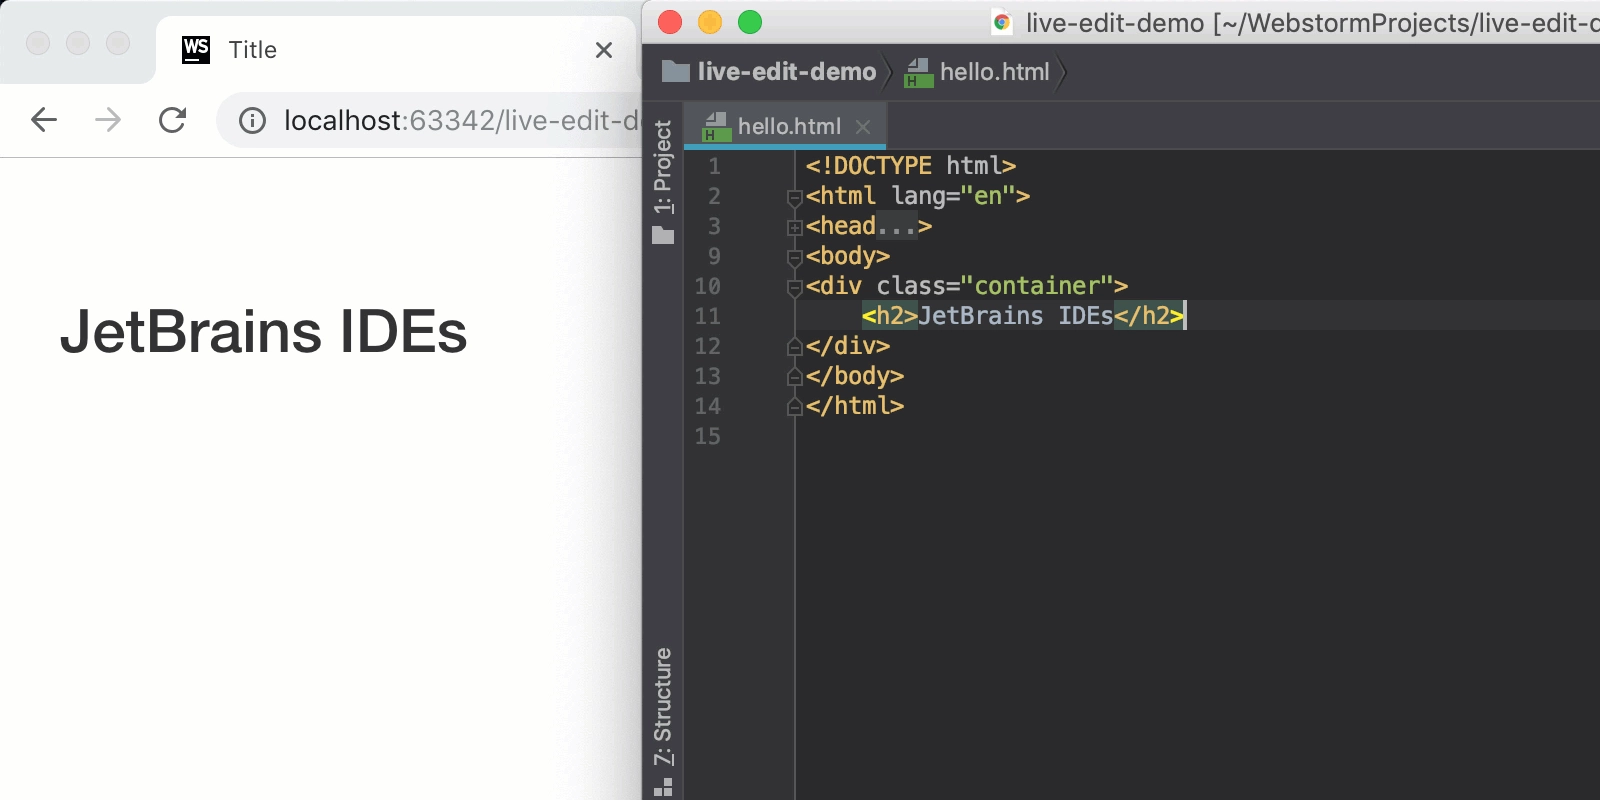Image resolution: width=1600 pixels, height=800 pixels.
Task: Select the browser tab labeled Title
Action: coord(396,50)
